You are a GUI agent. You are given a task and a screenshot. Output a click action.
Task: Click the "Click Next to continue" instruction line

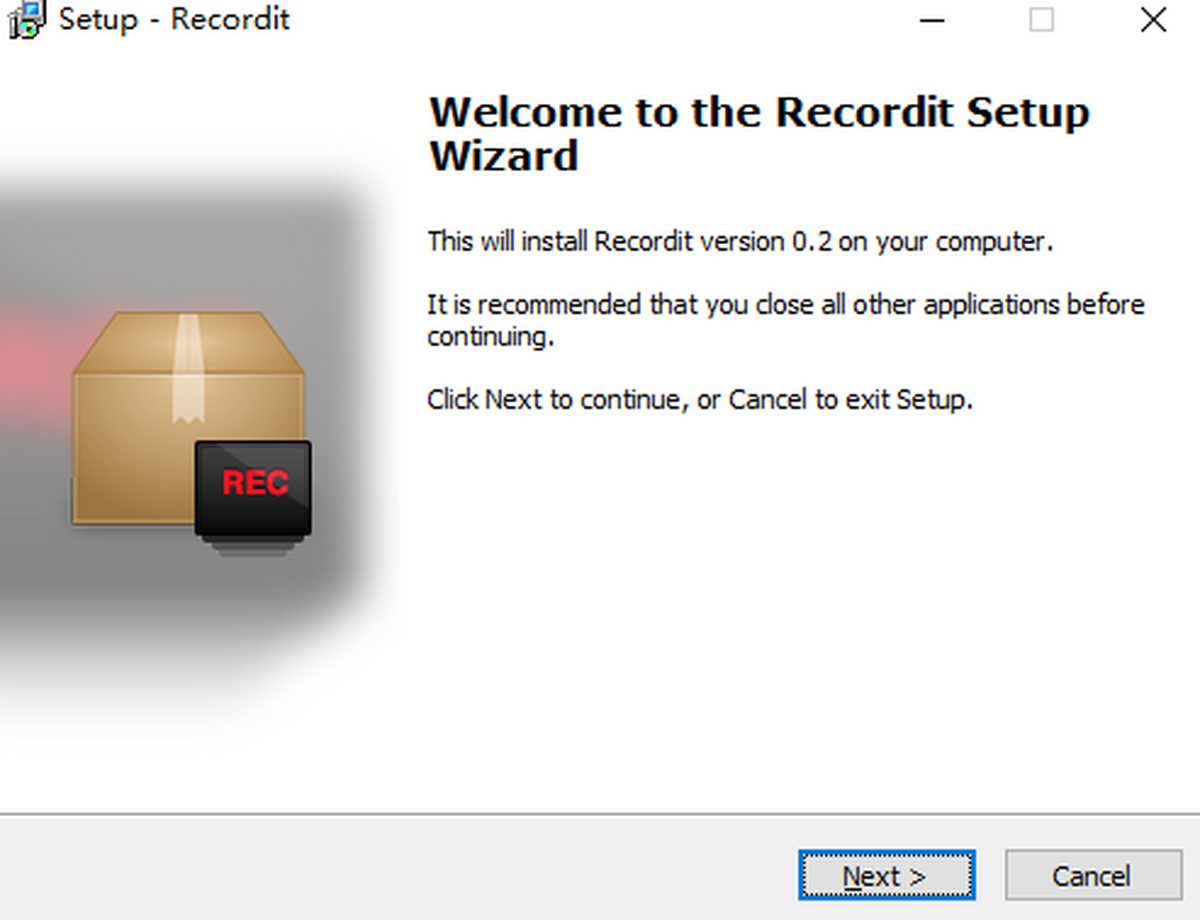tap(700, 400)
